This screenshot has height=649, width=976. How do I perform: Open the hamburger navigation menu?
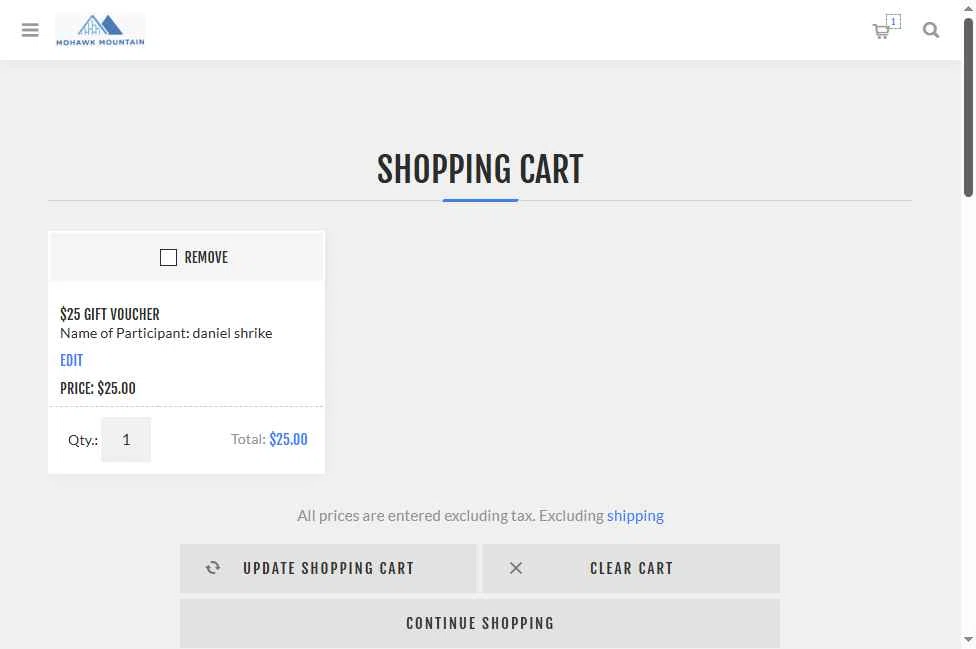pyautogui.click(x=30, y=30)
